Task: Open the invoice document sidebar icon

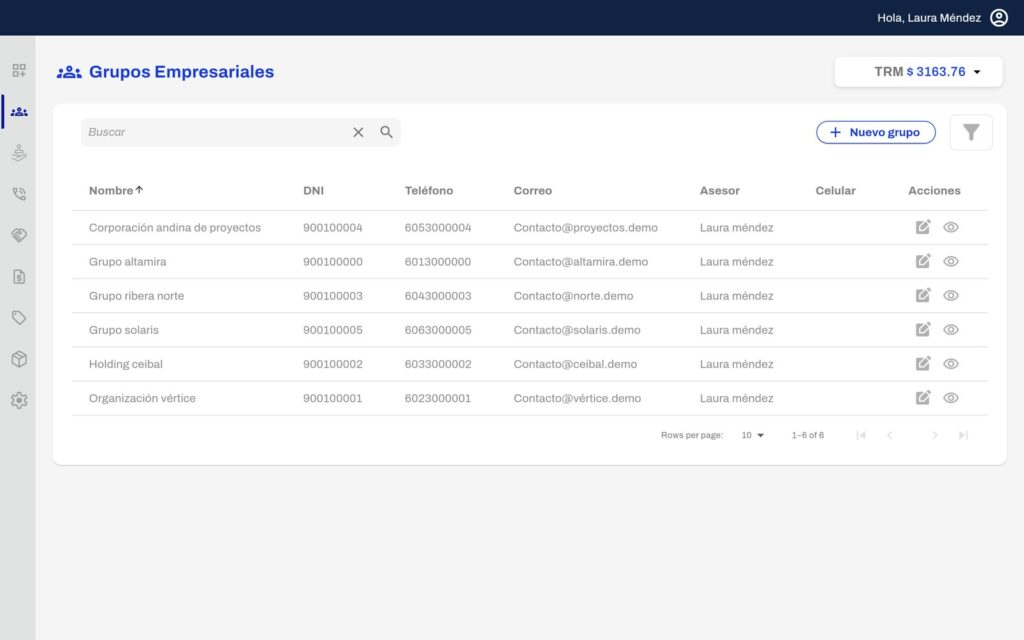Action: (x=19, y=276)
